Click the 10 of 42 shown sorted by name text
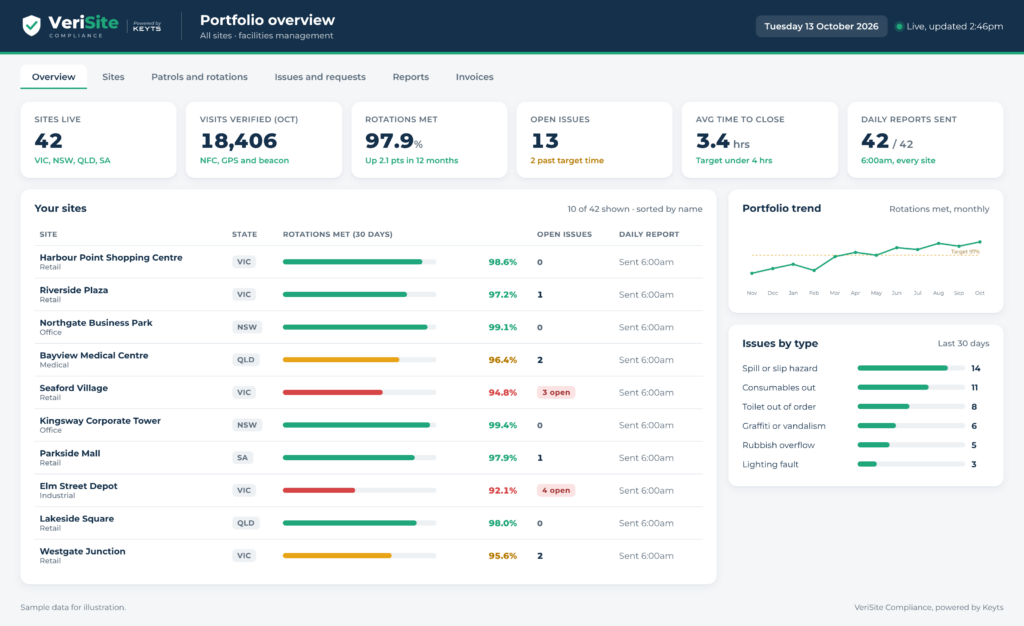Viewport: 1024px width, 626px height. coord(635,209)
